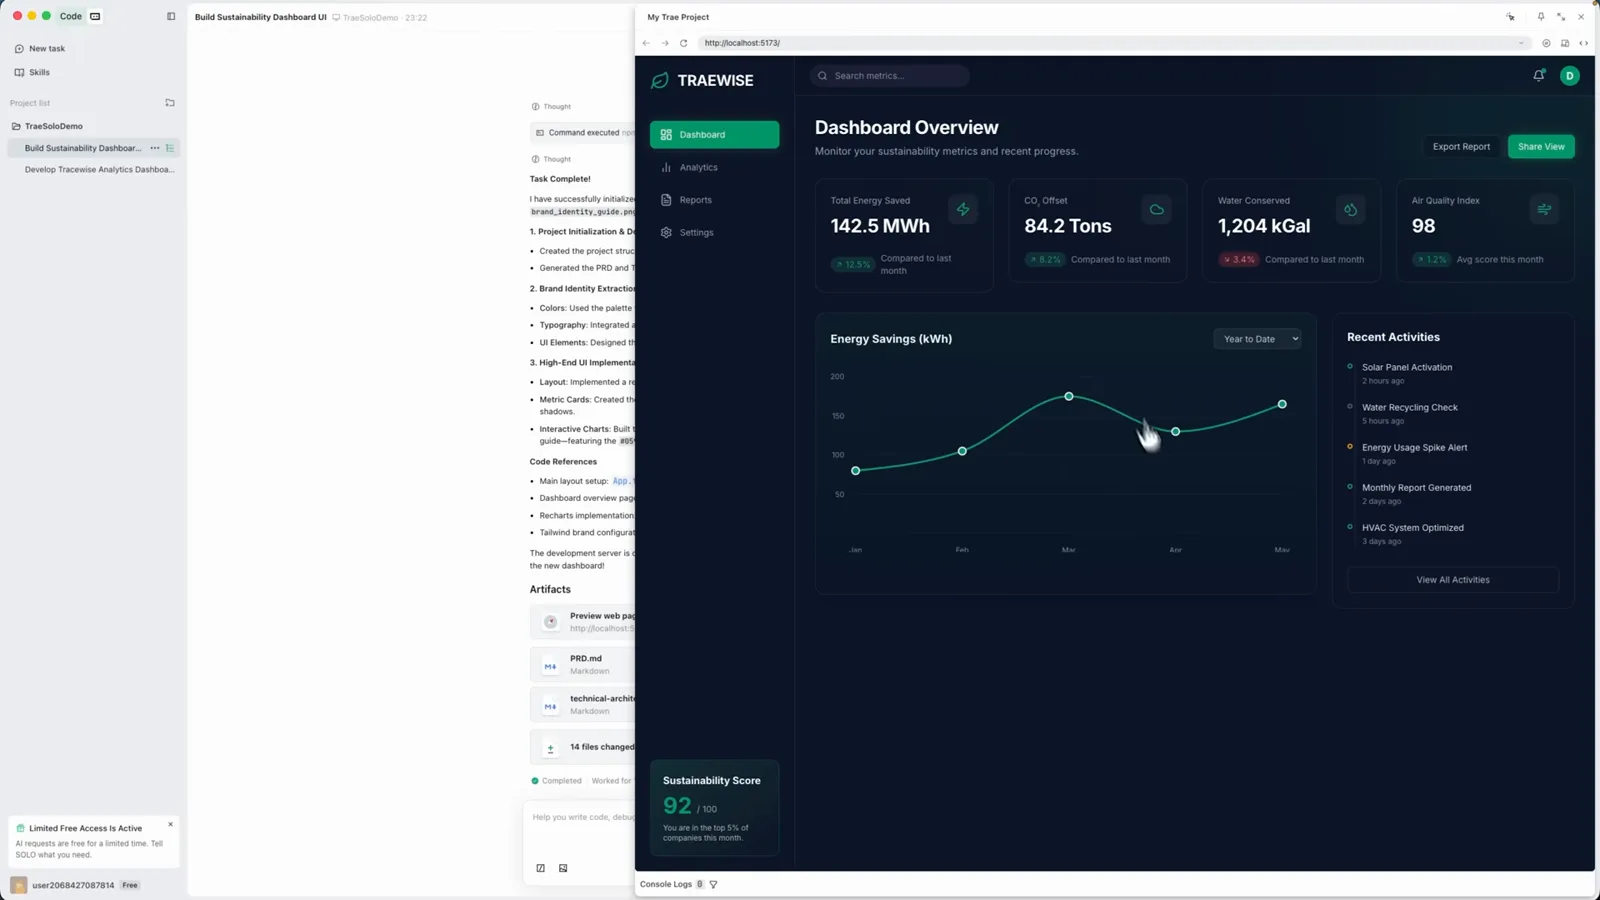Click the March data point on energy chart
Image resolution: width=1600 pixels, height=900 pixels.
point(1069,397)
